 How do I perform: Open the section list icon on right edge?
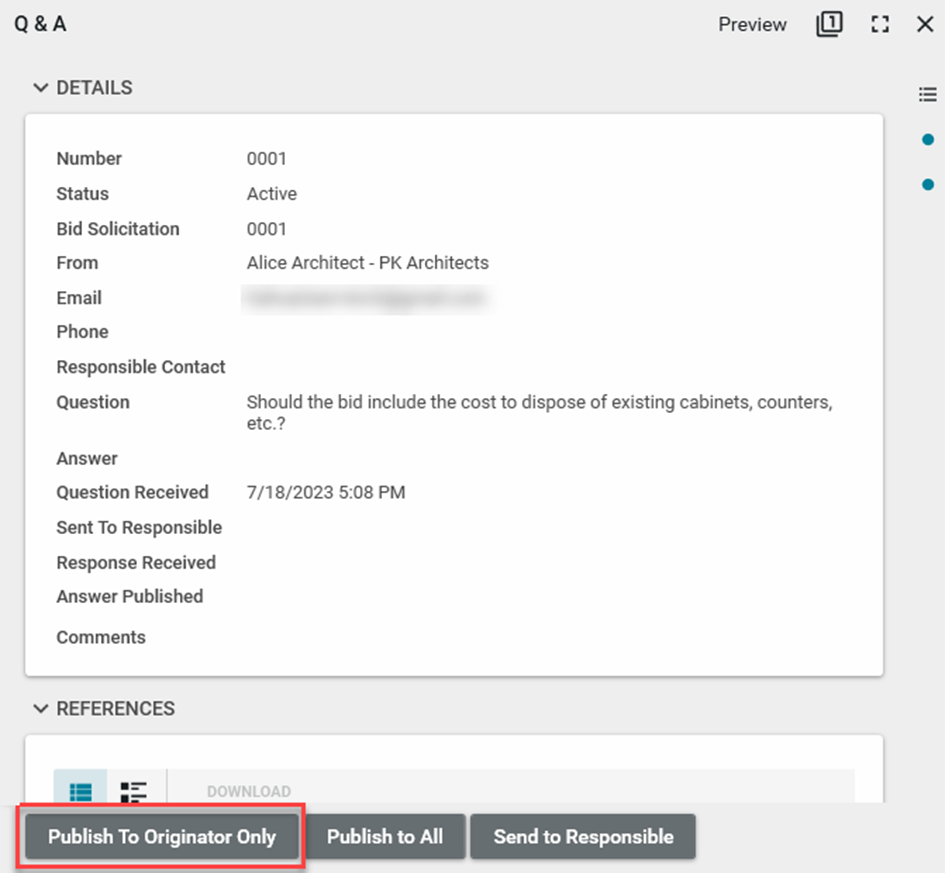927,95
